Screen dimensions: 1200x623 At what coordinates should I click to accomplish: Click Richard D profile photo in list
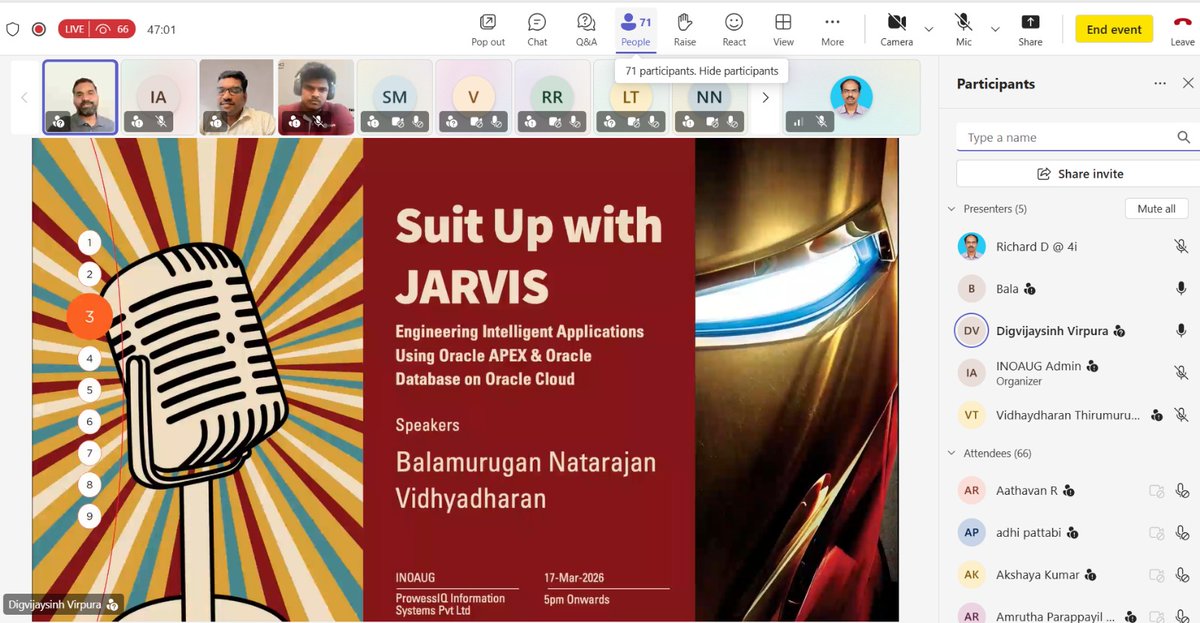pos(971,246)
